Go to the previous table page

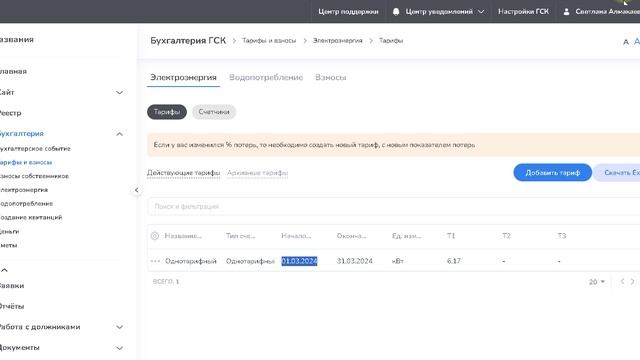pos(622,281)
